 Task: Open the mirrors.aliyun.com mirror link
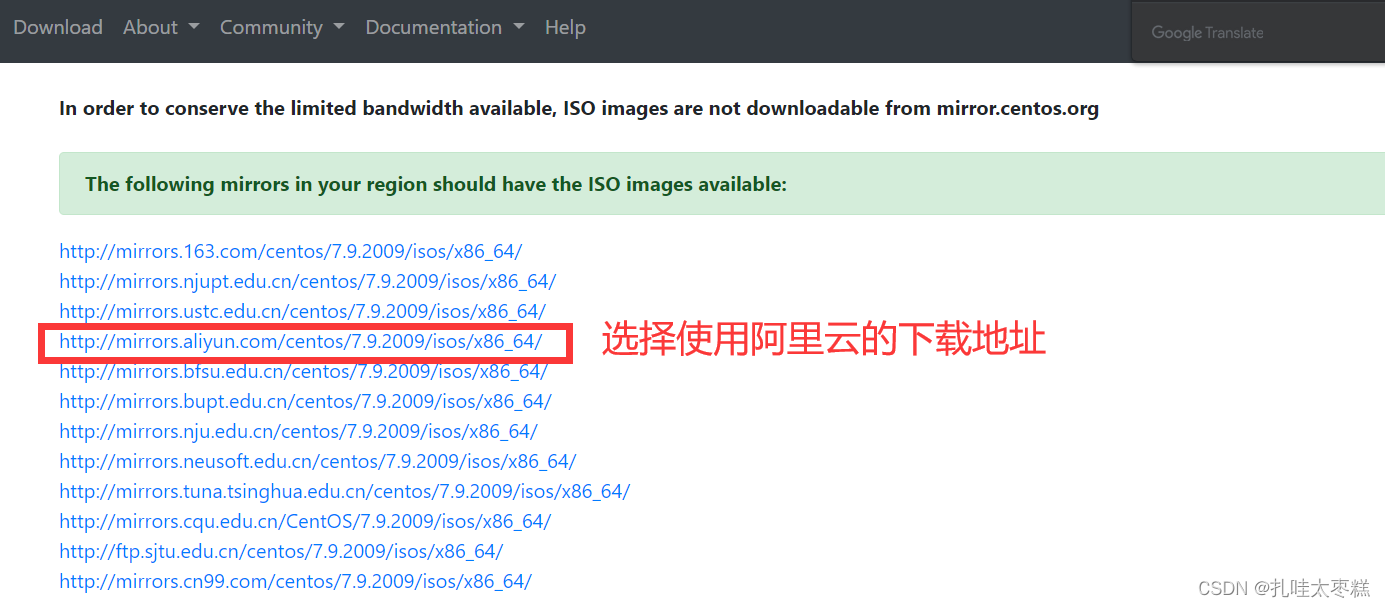[x=300, y=341]
